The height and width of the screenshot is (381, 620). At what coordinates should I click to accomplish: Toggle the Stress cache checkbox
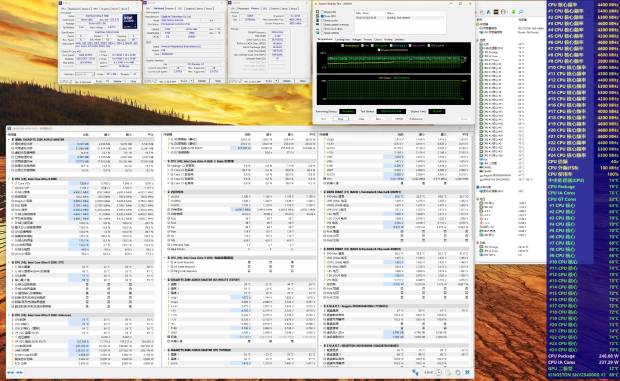pos(322,21)
